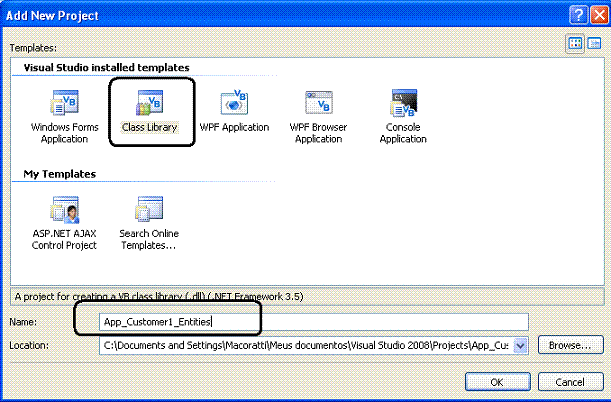This screenshot has width=611, height=402.
Task: Confirm with the OK button
Action: coord(498,382)
